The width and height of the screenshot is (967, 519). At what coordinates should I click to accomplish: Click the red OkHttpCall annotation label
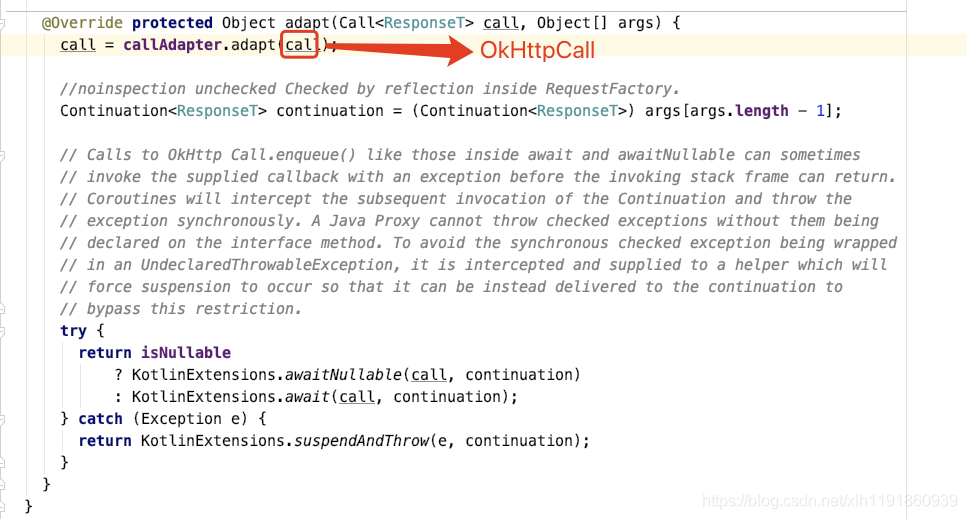537,50
